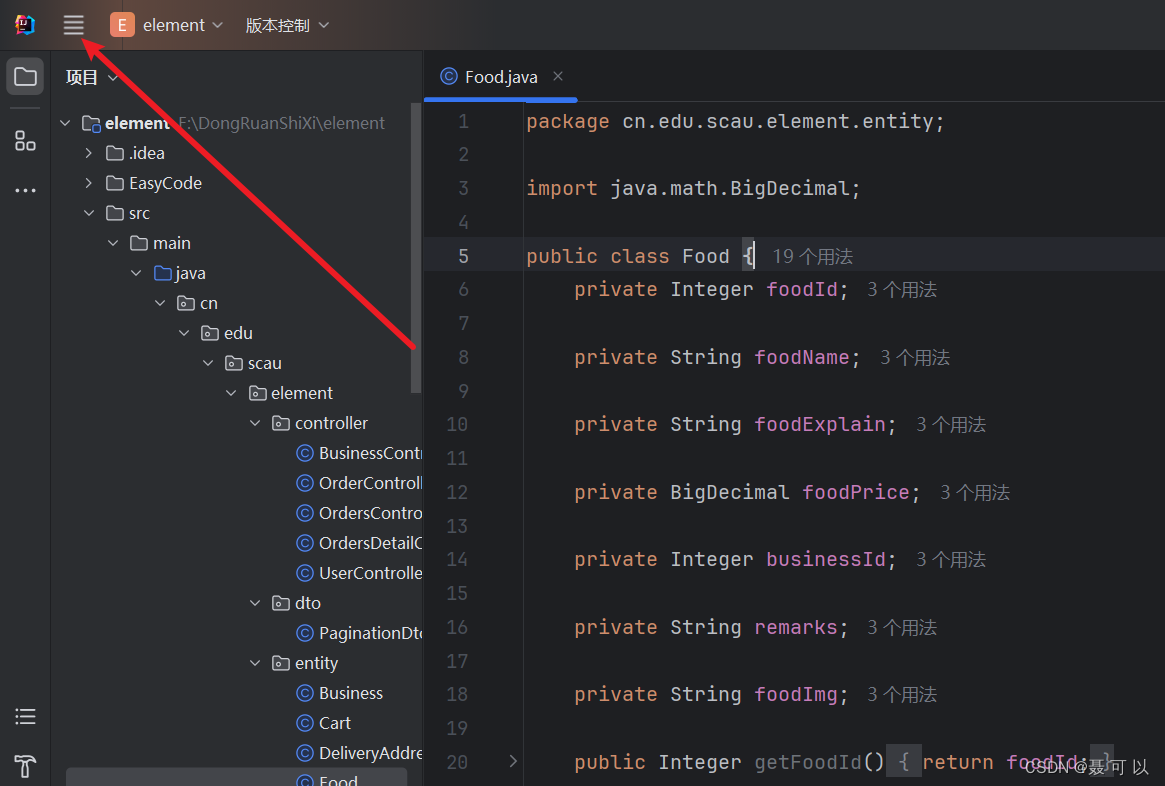Select the controller package row

coord(236,423)
